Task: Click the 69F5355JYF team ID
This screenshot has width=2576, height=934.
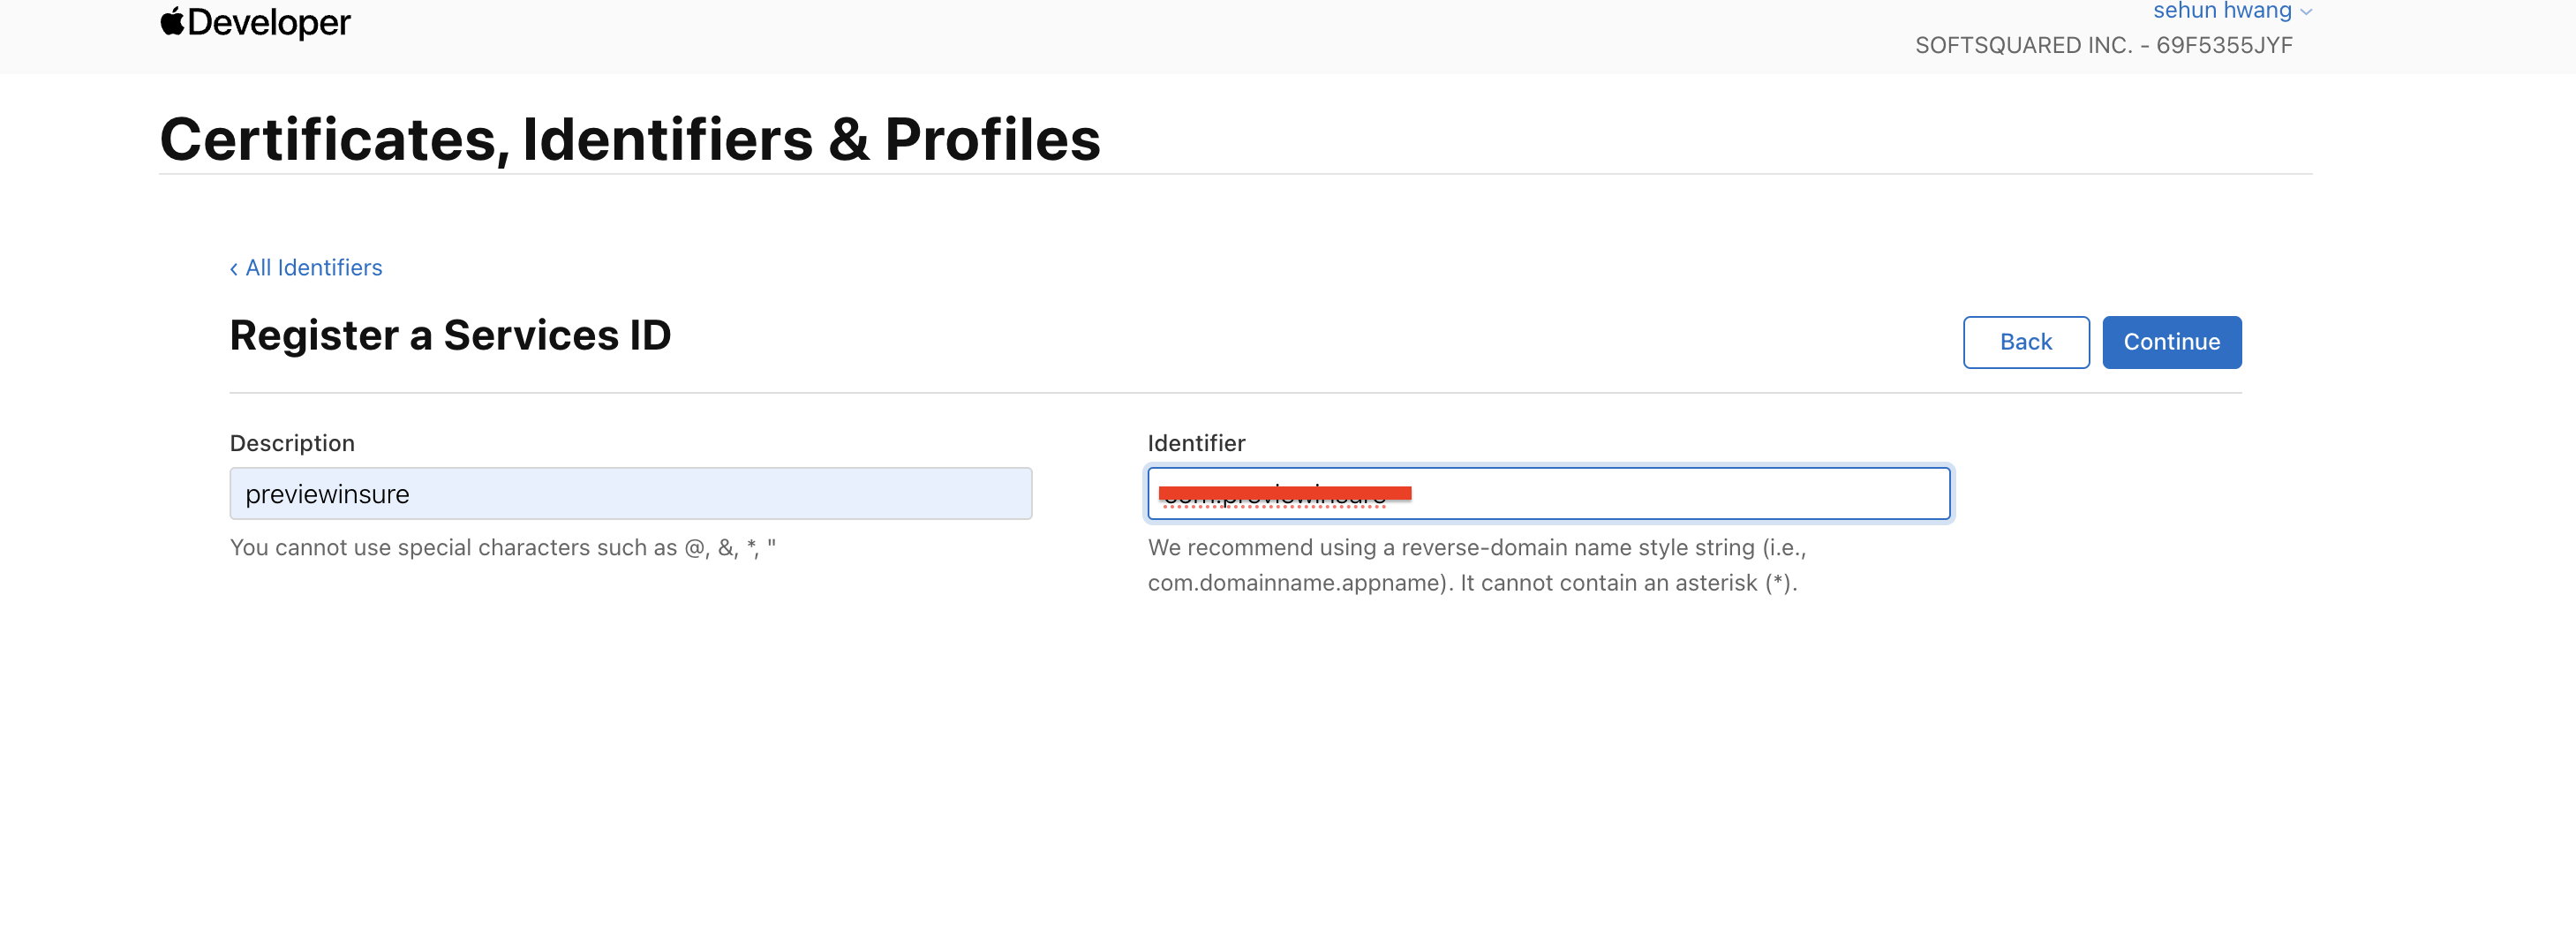Action: tap(2224, 46)
